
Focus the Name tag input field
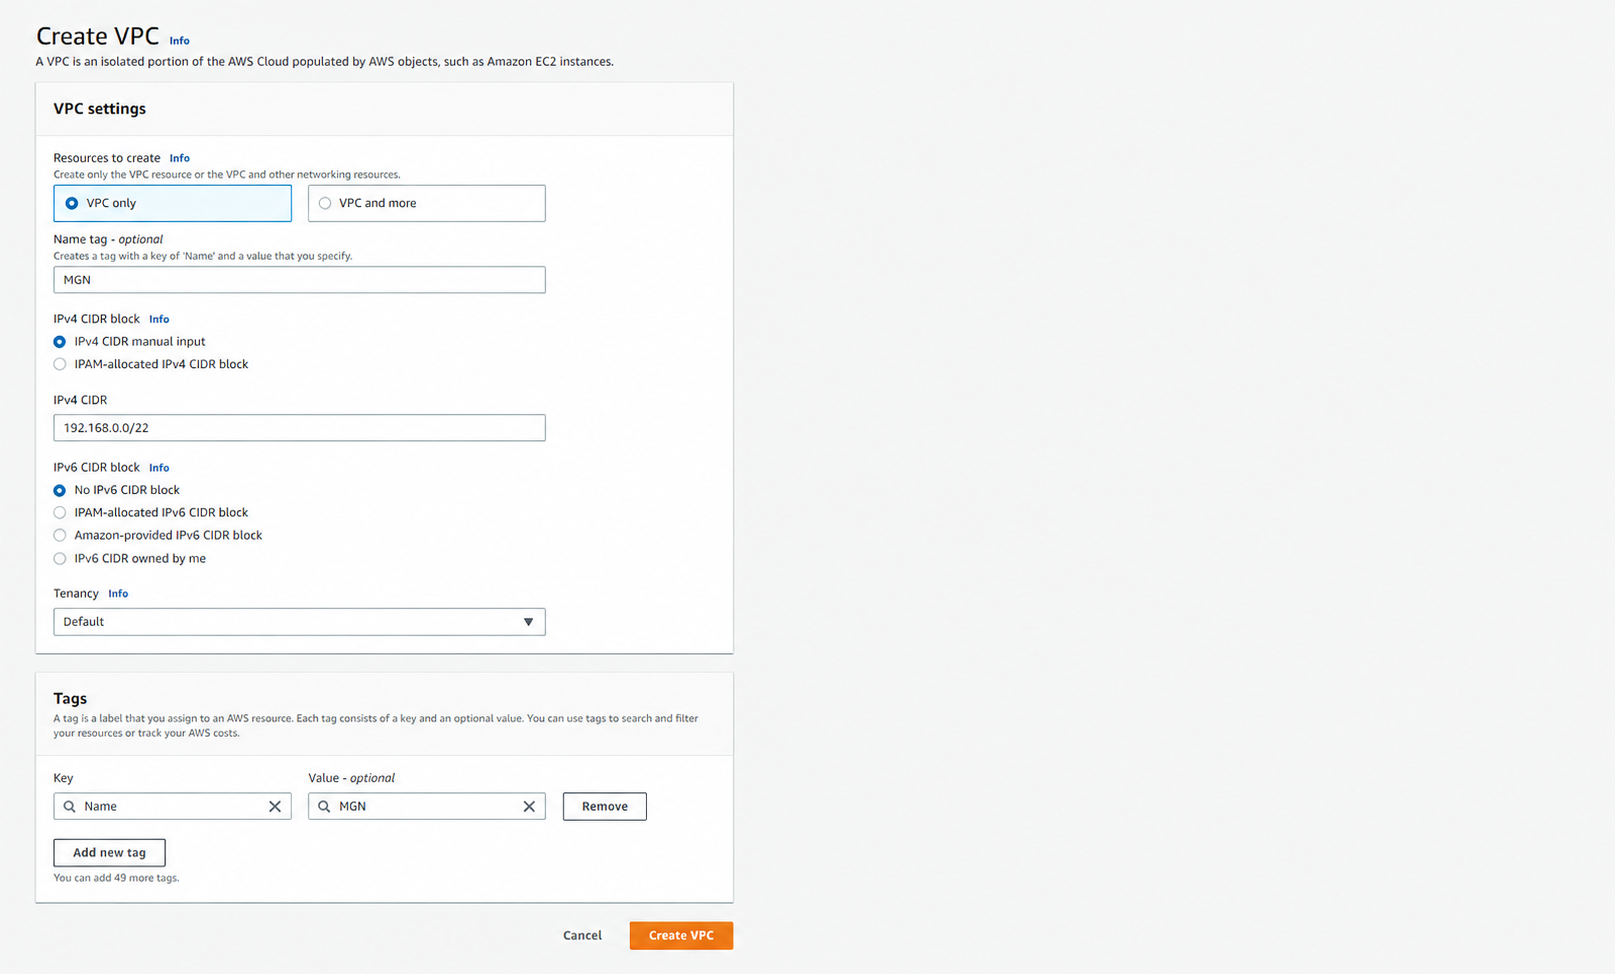[x=299, y=280]
